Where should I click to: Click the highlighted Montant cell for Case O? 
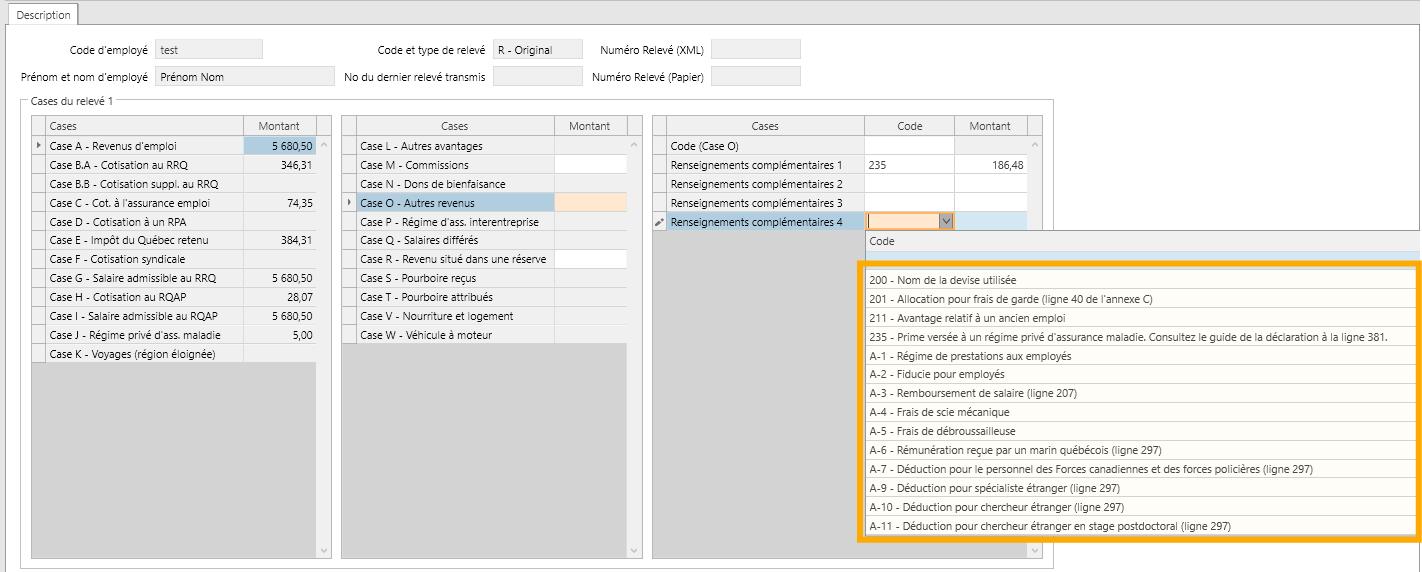coord(590,203)
